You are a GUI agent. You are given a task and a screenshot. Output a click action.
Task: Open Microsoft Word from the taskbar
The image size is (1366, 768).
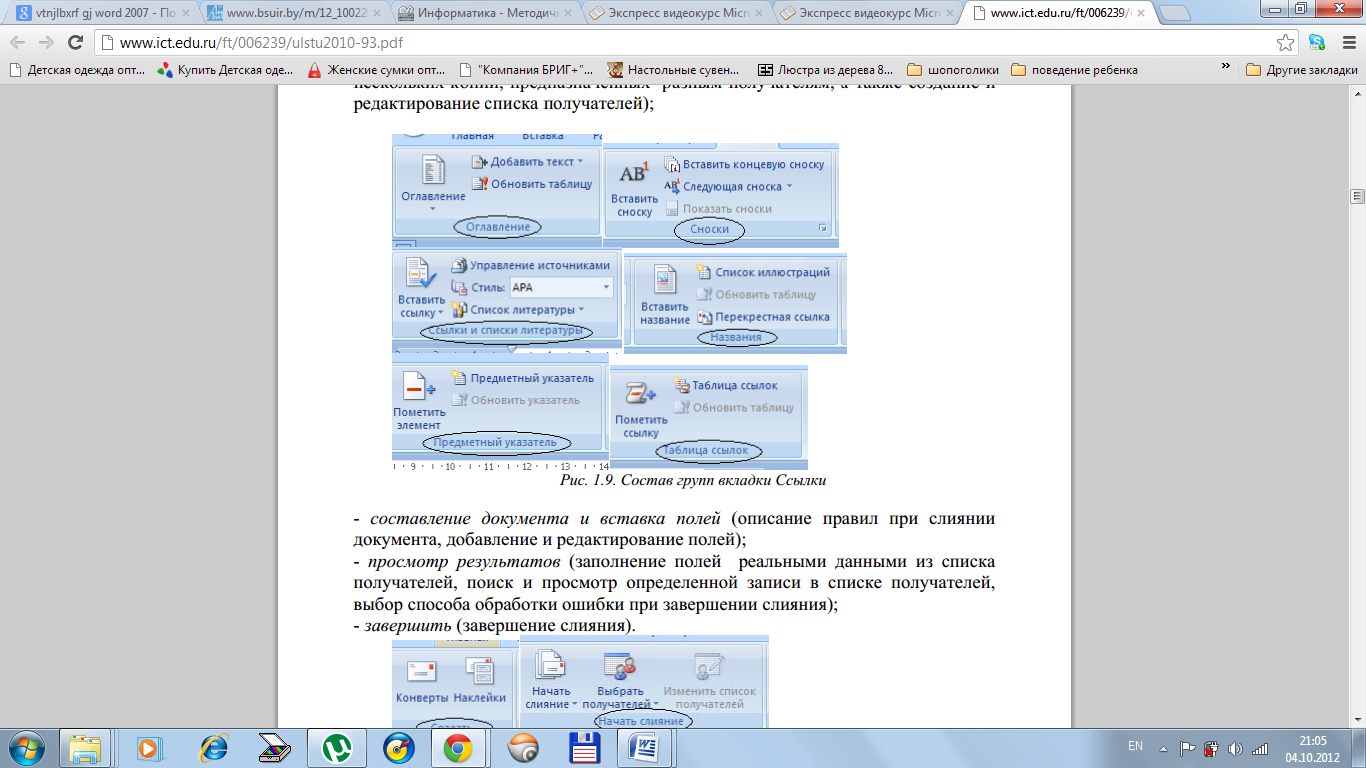(642, 747)
